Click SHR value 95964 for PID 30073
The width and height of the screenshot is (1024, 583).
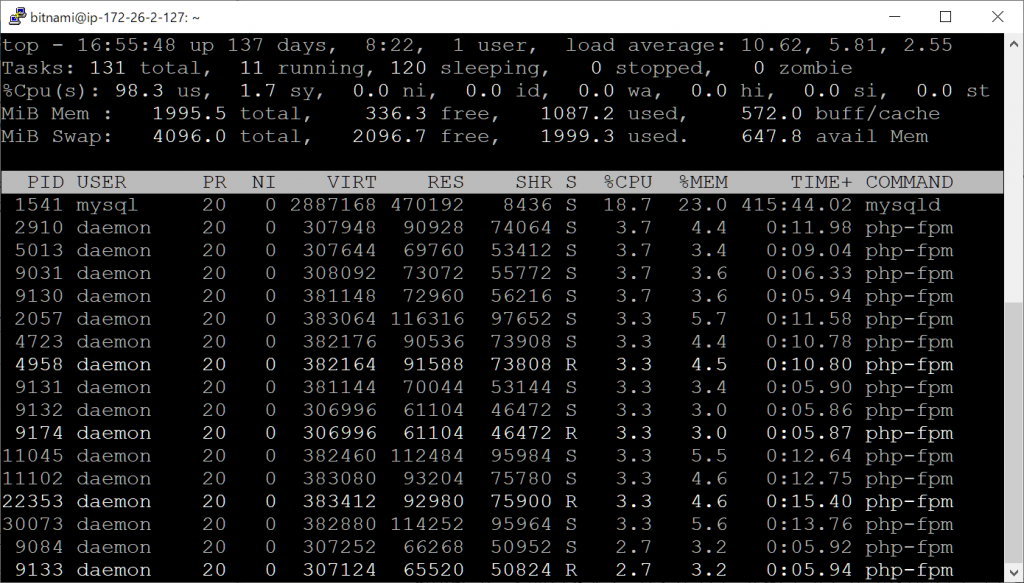point(521,525)
